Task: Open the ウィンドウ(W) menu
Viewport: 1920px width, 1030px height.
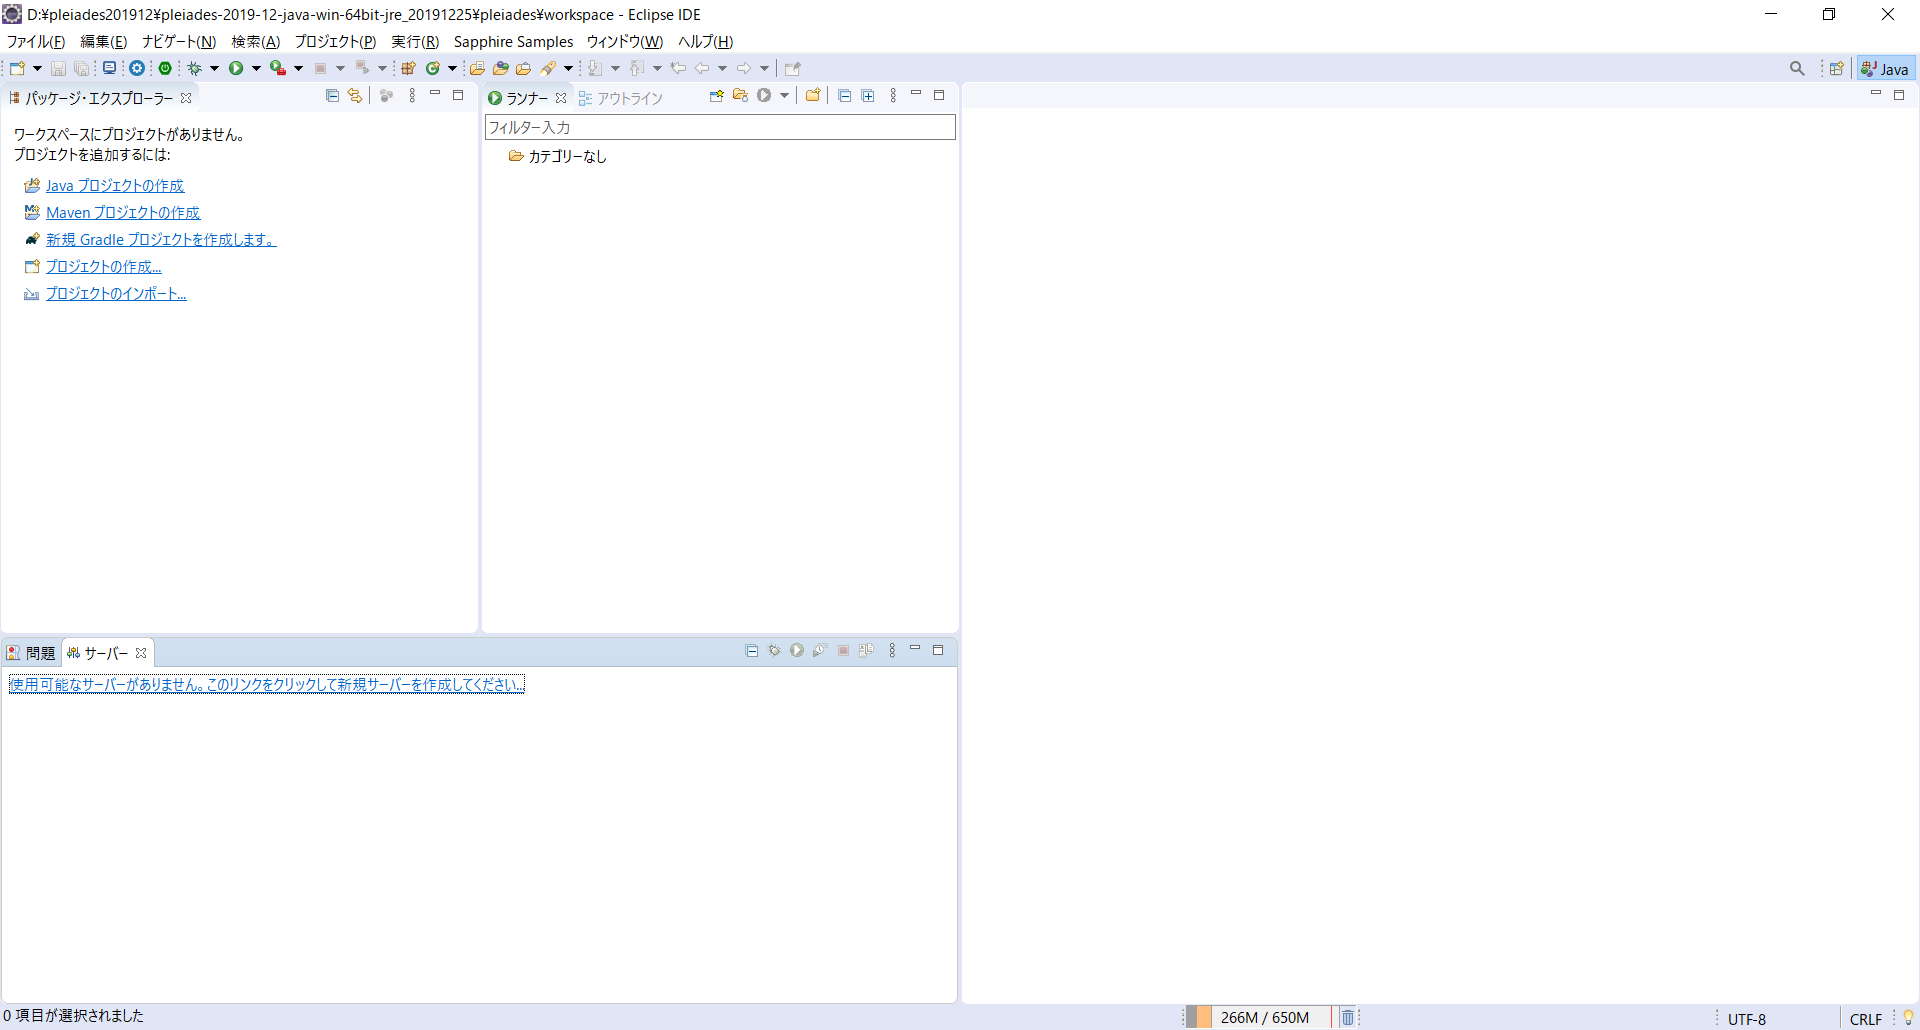Action: (625, 42)
